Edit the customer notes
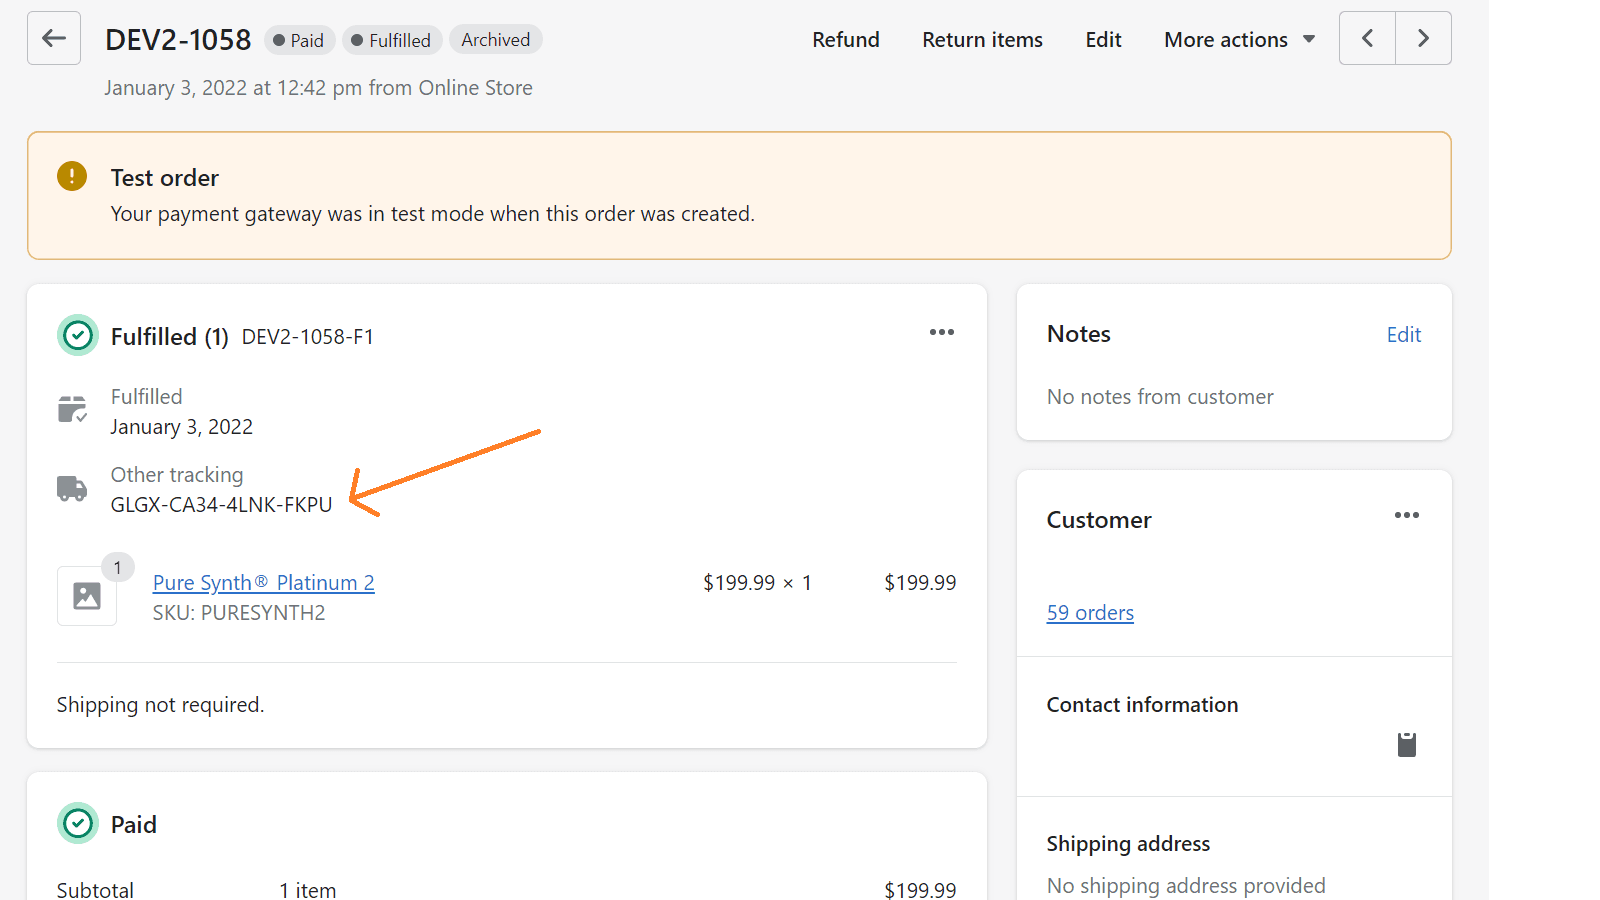This screenshot has height=900, width=1600. pos(1403,334)
